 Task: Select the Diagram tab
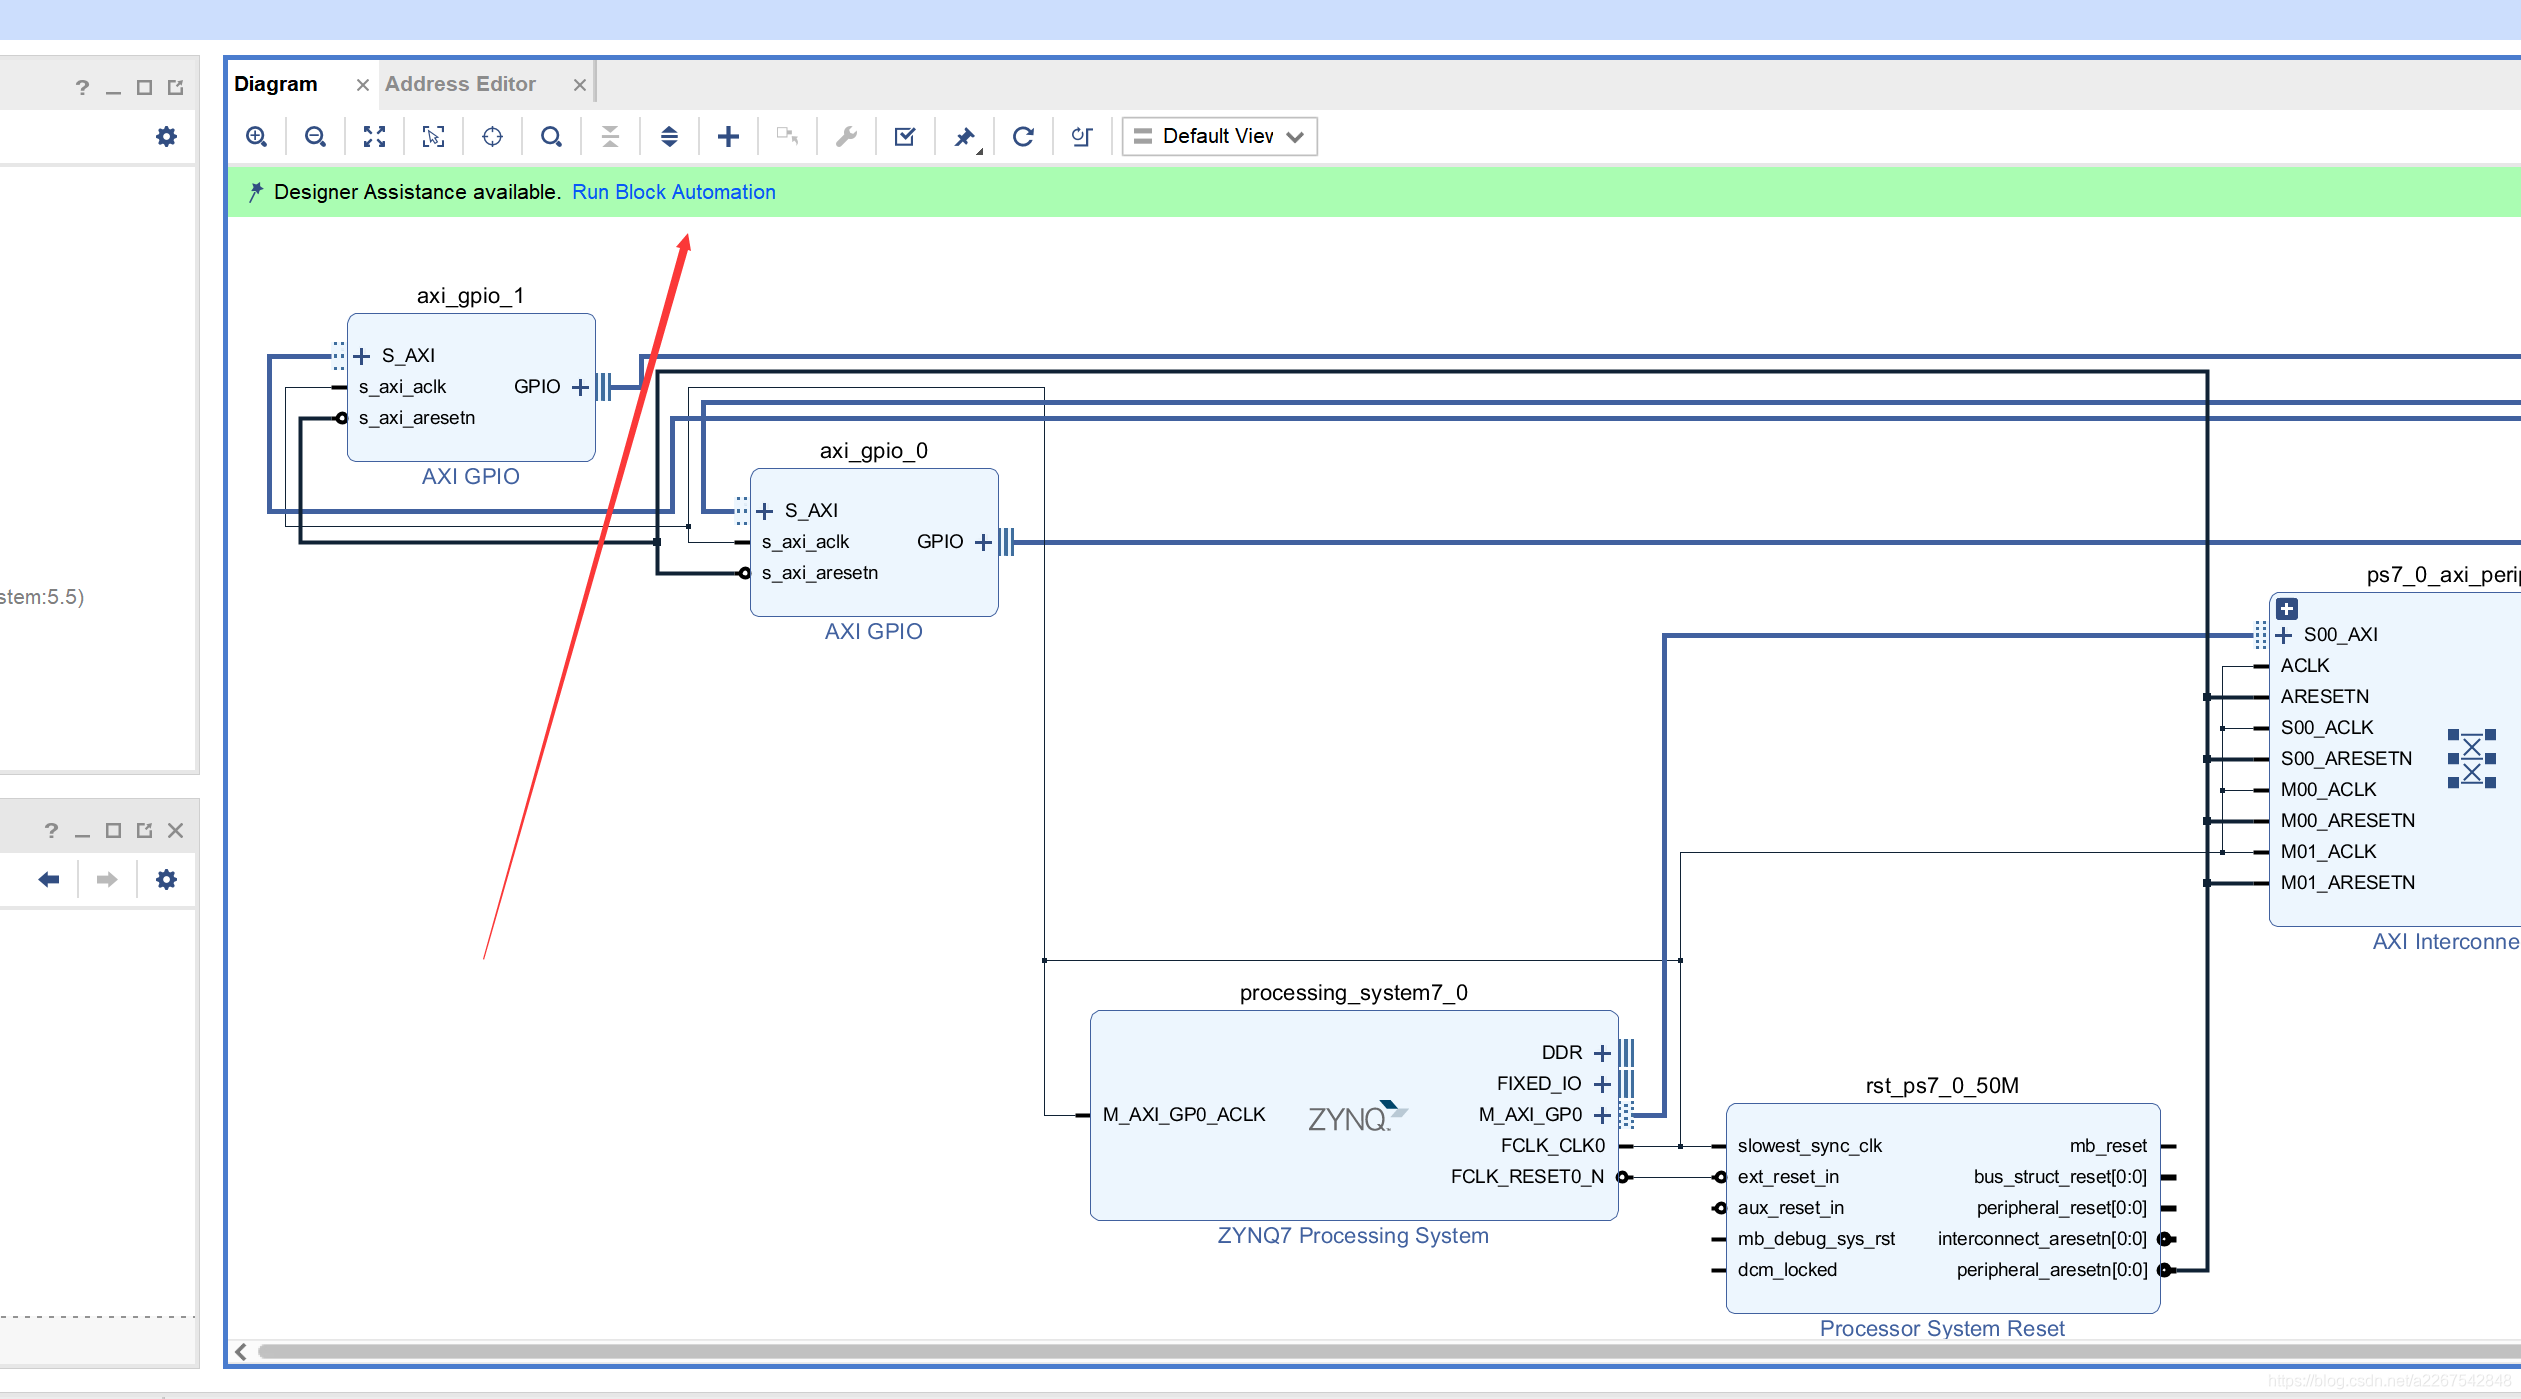click(x=276, y=84)
